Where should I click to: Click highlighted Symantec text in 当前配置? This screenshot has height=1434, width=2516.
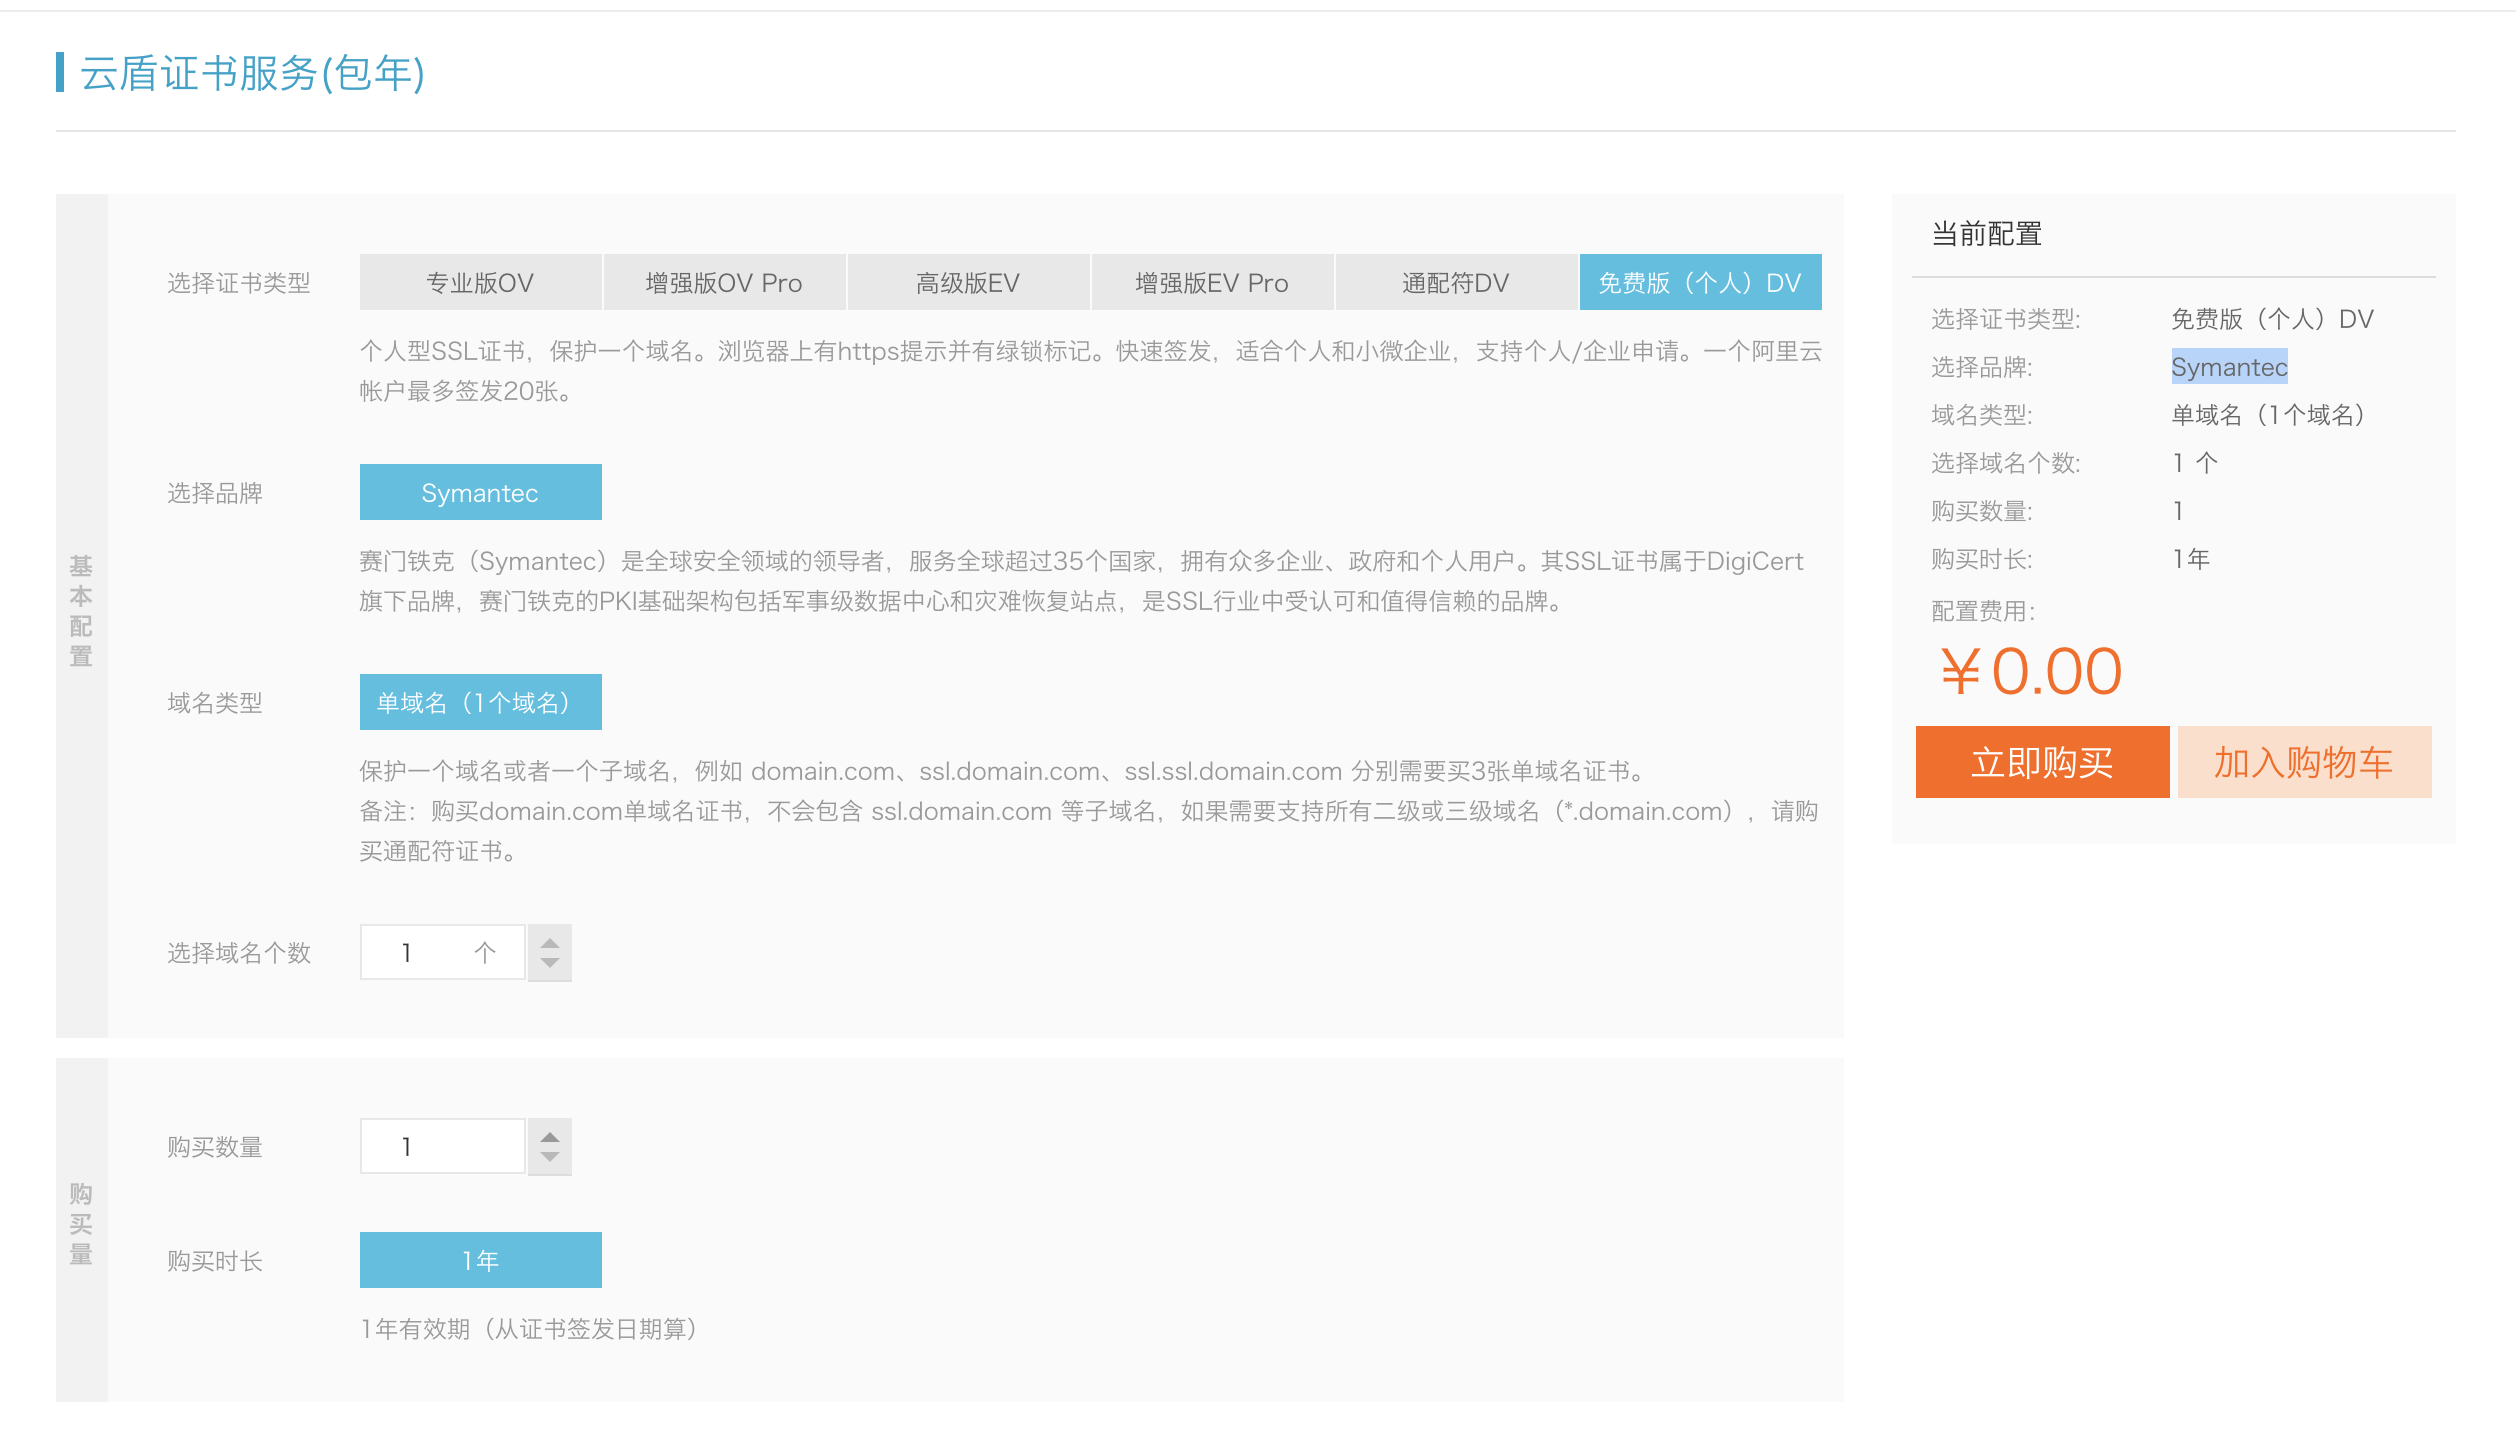pyautogui.click(x=2229, y=367)
